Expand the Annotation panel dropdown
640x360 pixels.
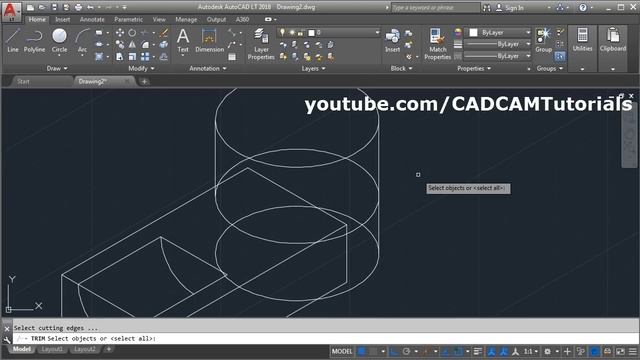(x=207, y=69)
